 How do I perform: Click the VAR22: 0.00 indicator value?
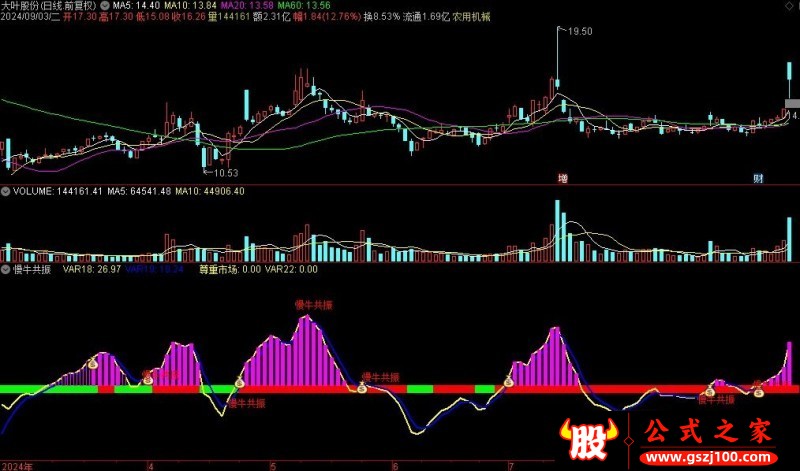click(x=291, y=269)
